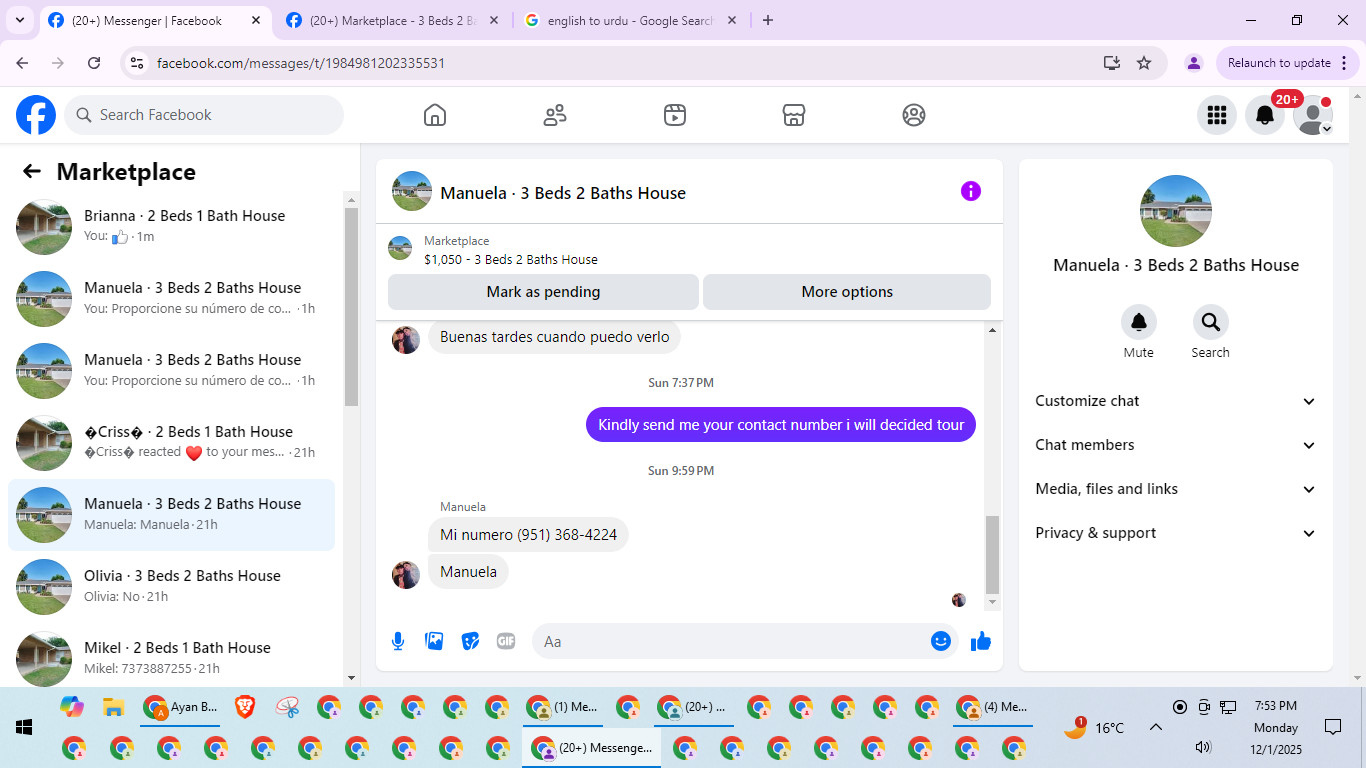
Task: Open the Video (Reels) icon
Action: (675, 115)
